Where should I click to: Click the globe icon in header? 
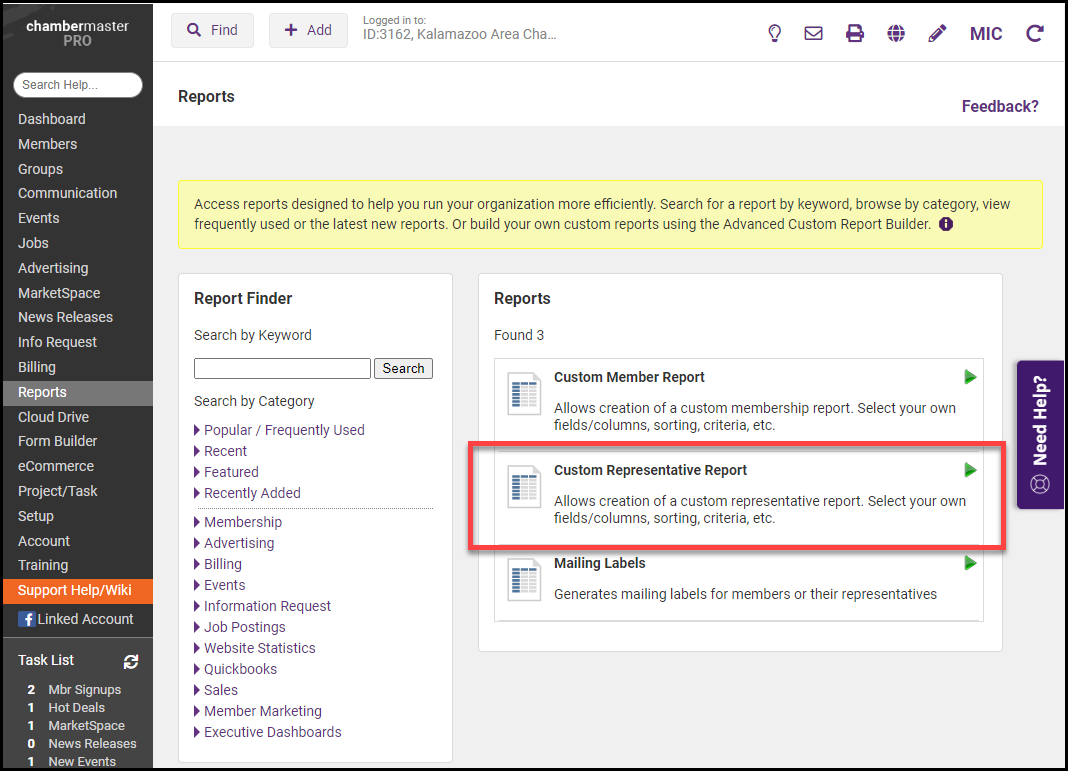[896, 33]
